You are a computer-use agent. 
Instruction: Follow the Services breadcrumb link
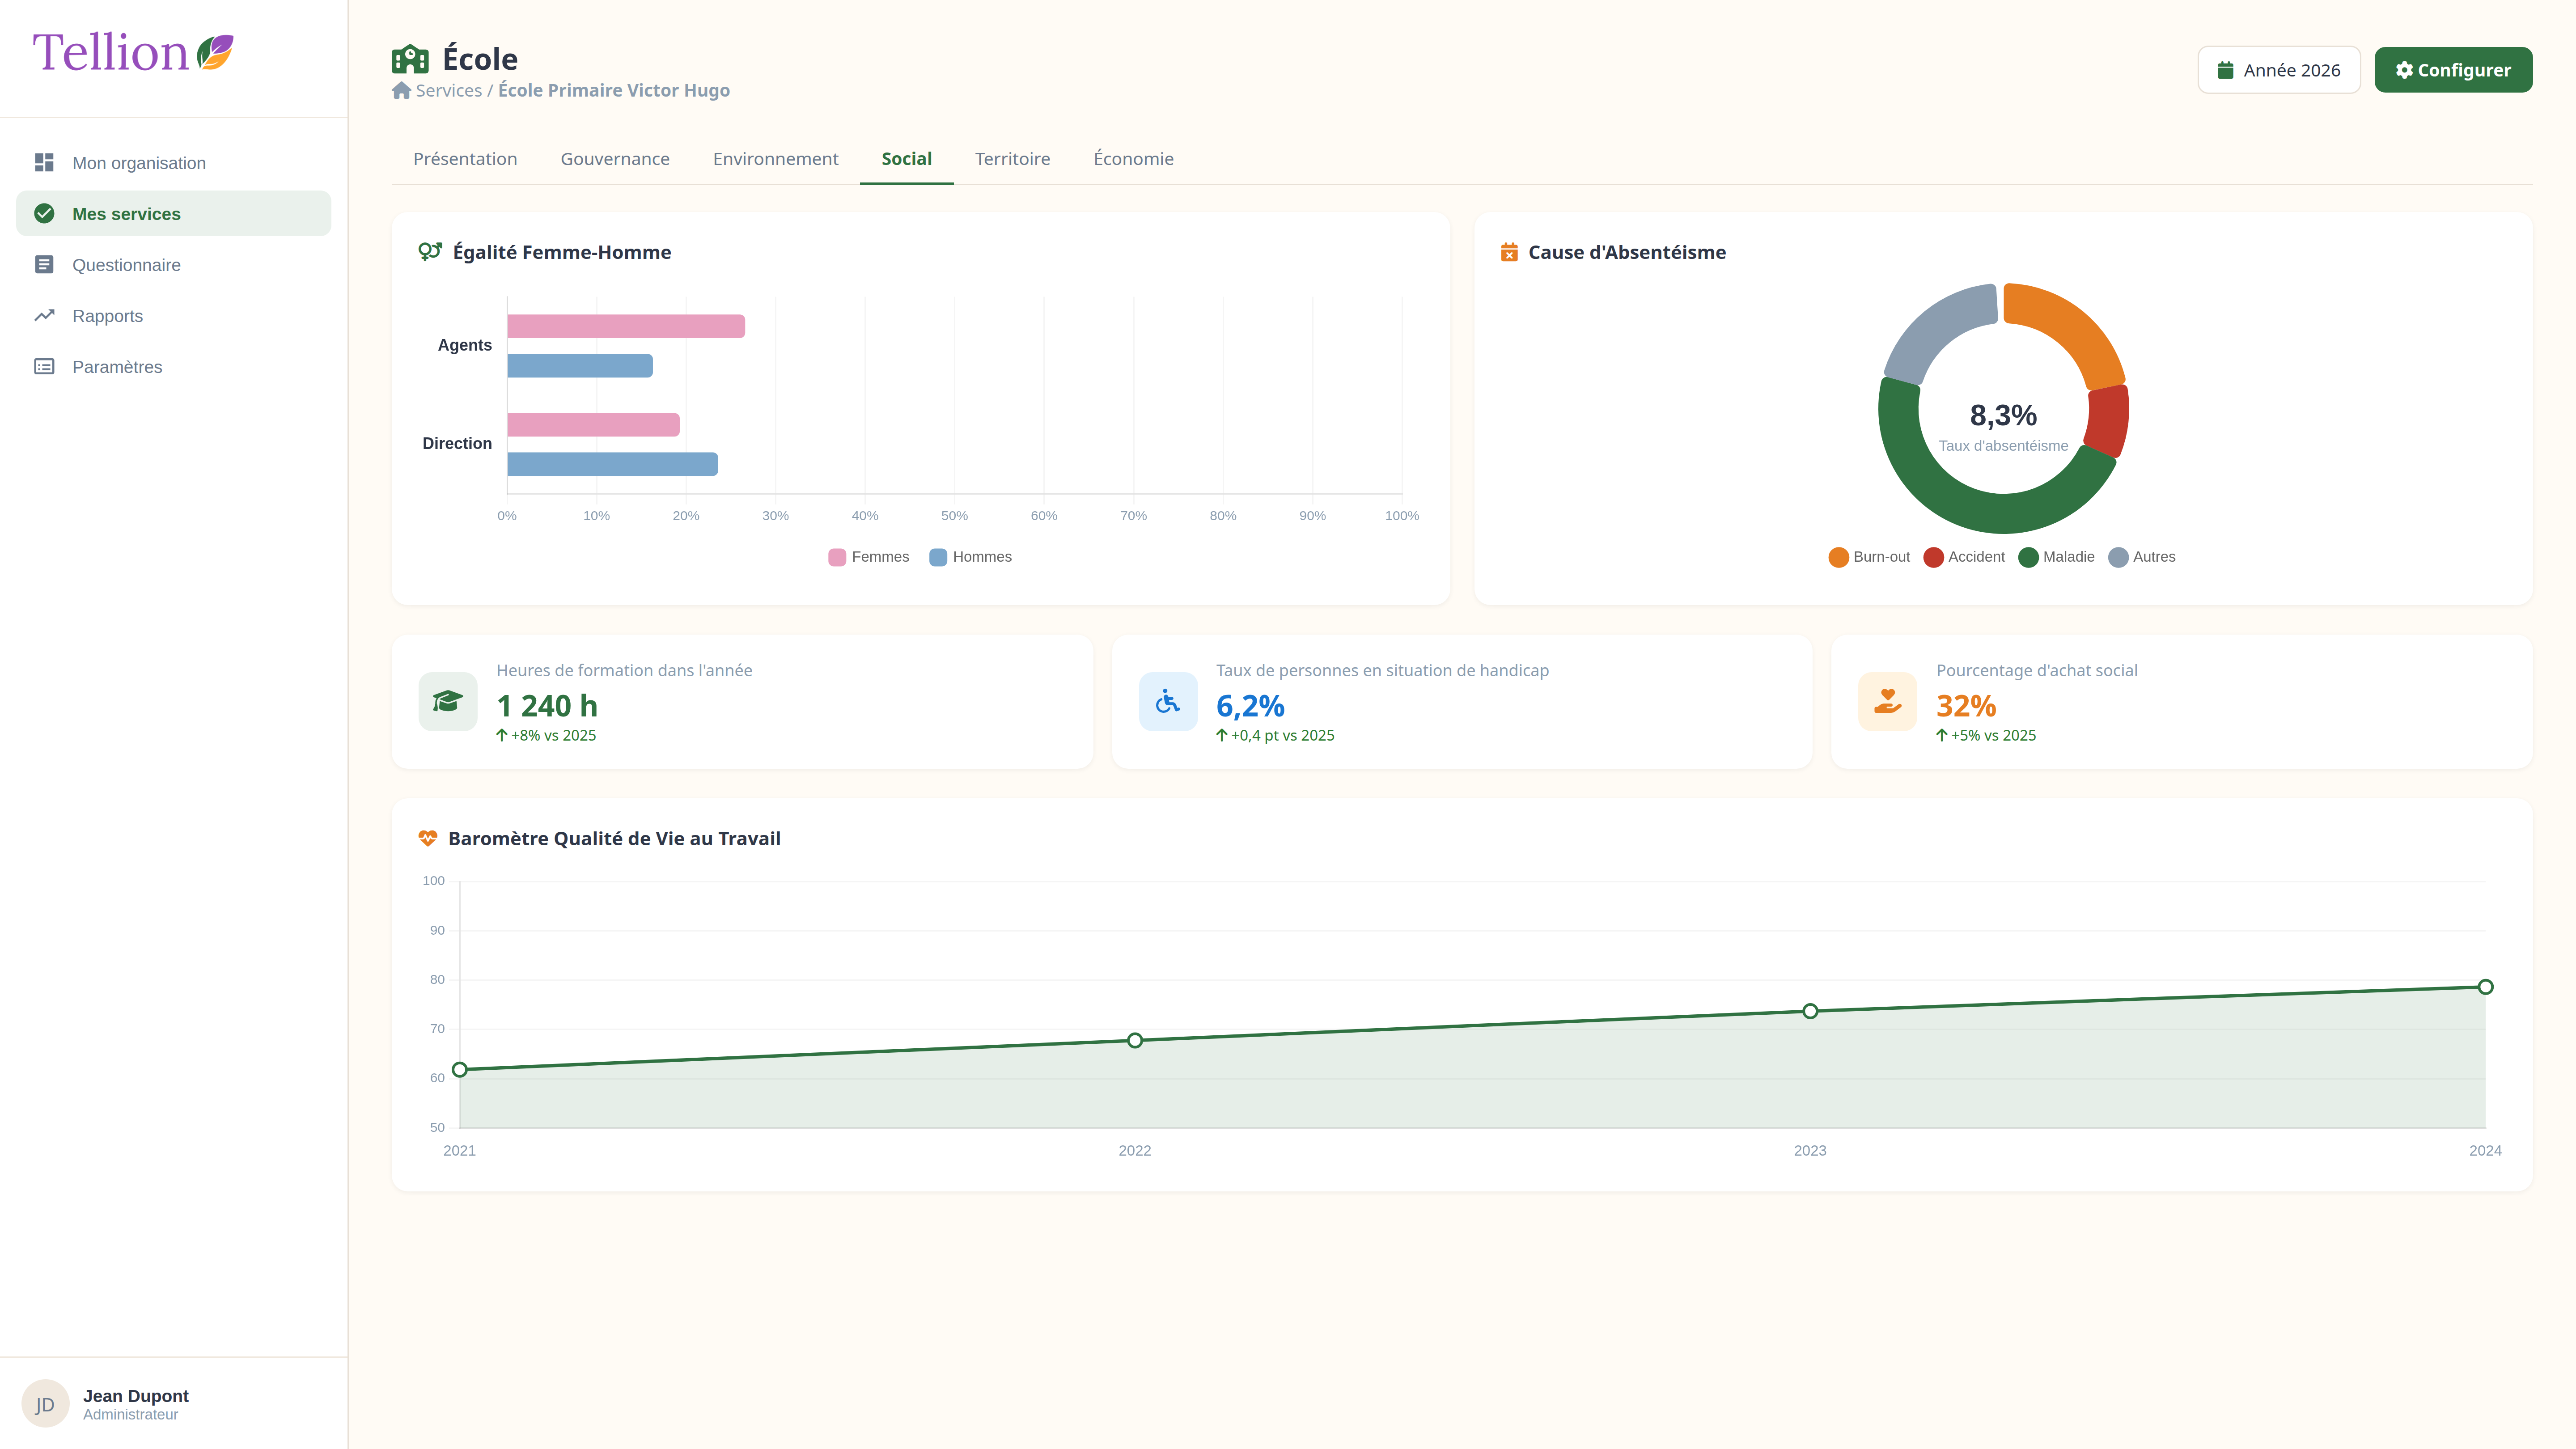[448, 90]
